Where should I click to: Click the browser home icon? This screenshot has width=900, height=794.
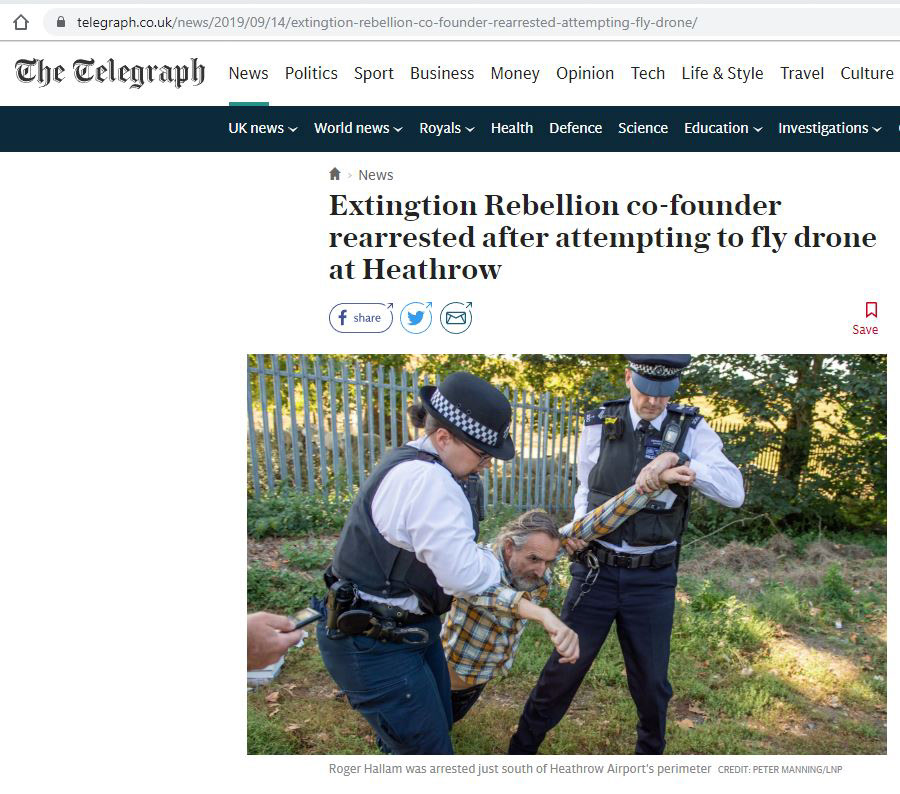[21, 22]
